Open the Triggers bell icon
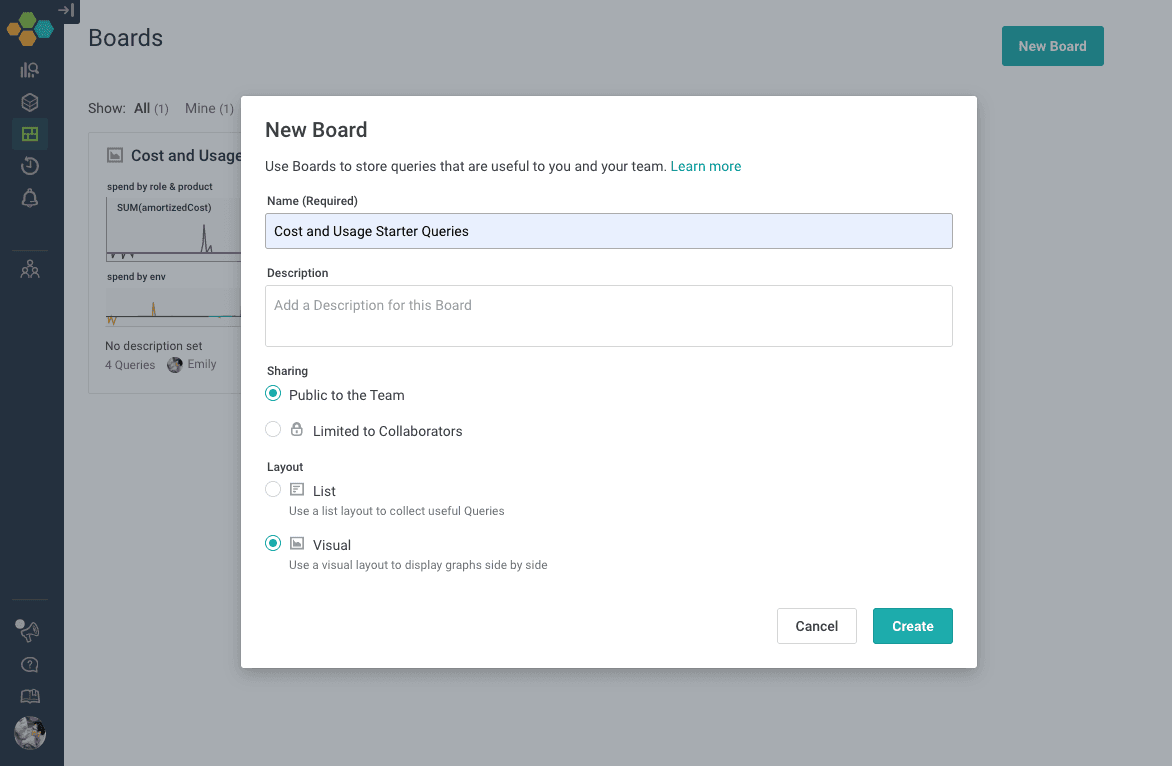This screenshot has height=766, width=1172. pos(30,198)
